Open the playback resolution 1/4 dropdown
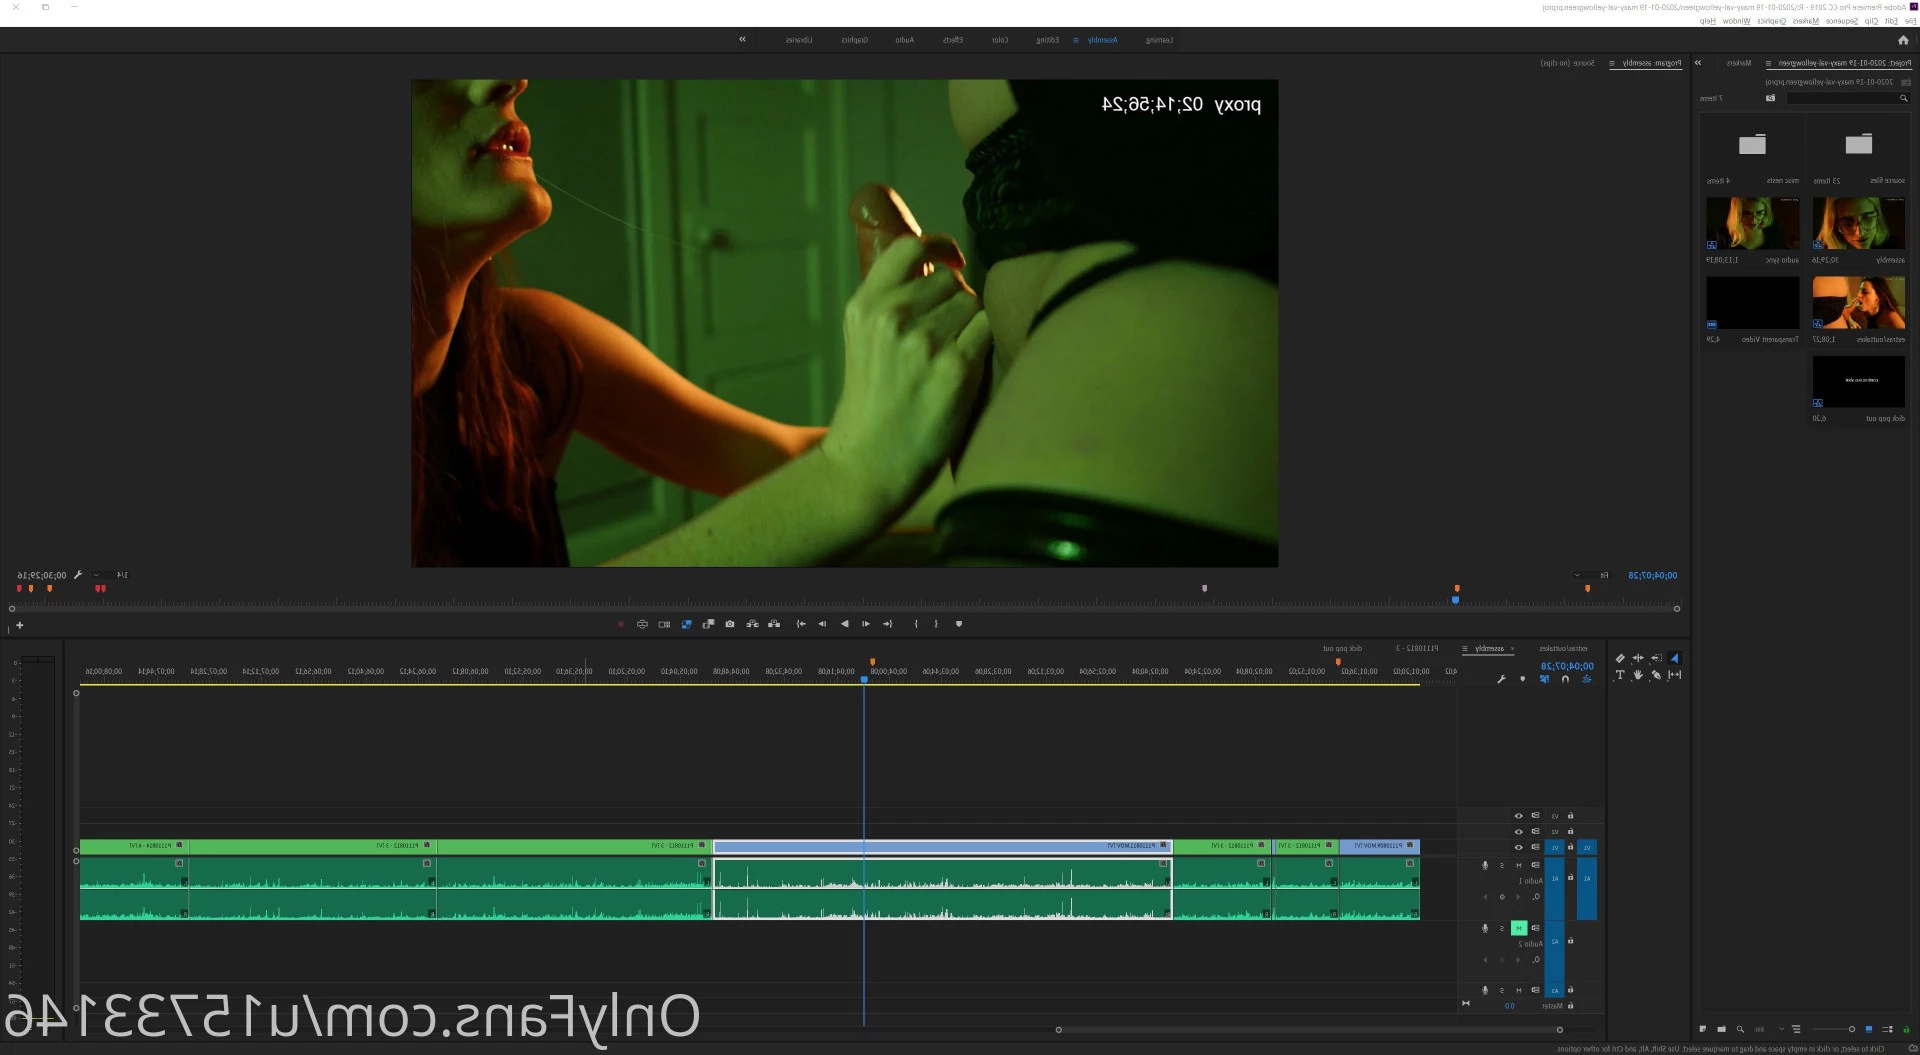1920x1055 pixels. 110,575
